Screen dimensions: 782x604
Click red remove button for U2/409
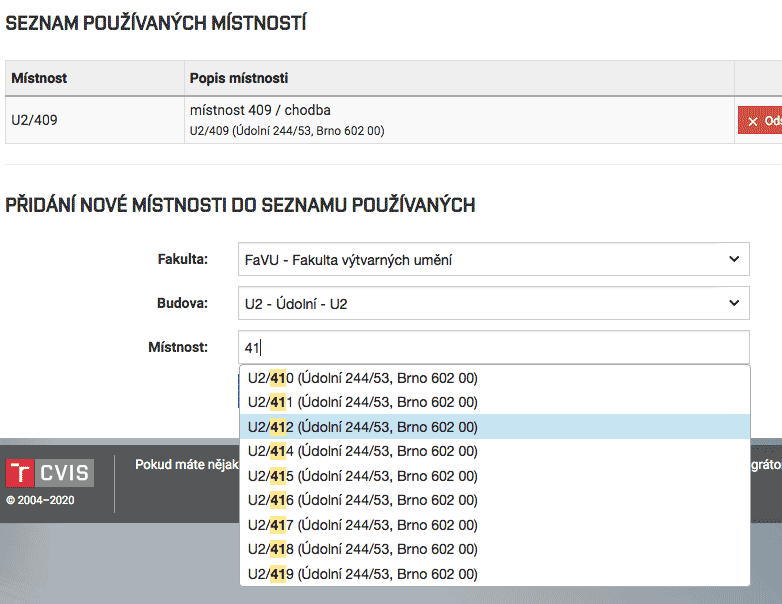760,120
